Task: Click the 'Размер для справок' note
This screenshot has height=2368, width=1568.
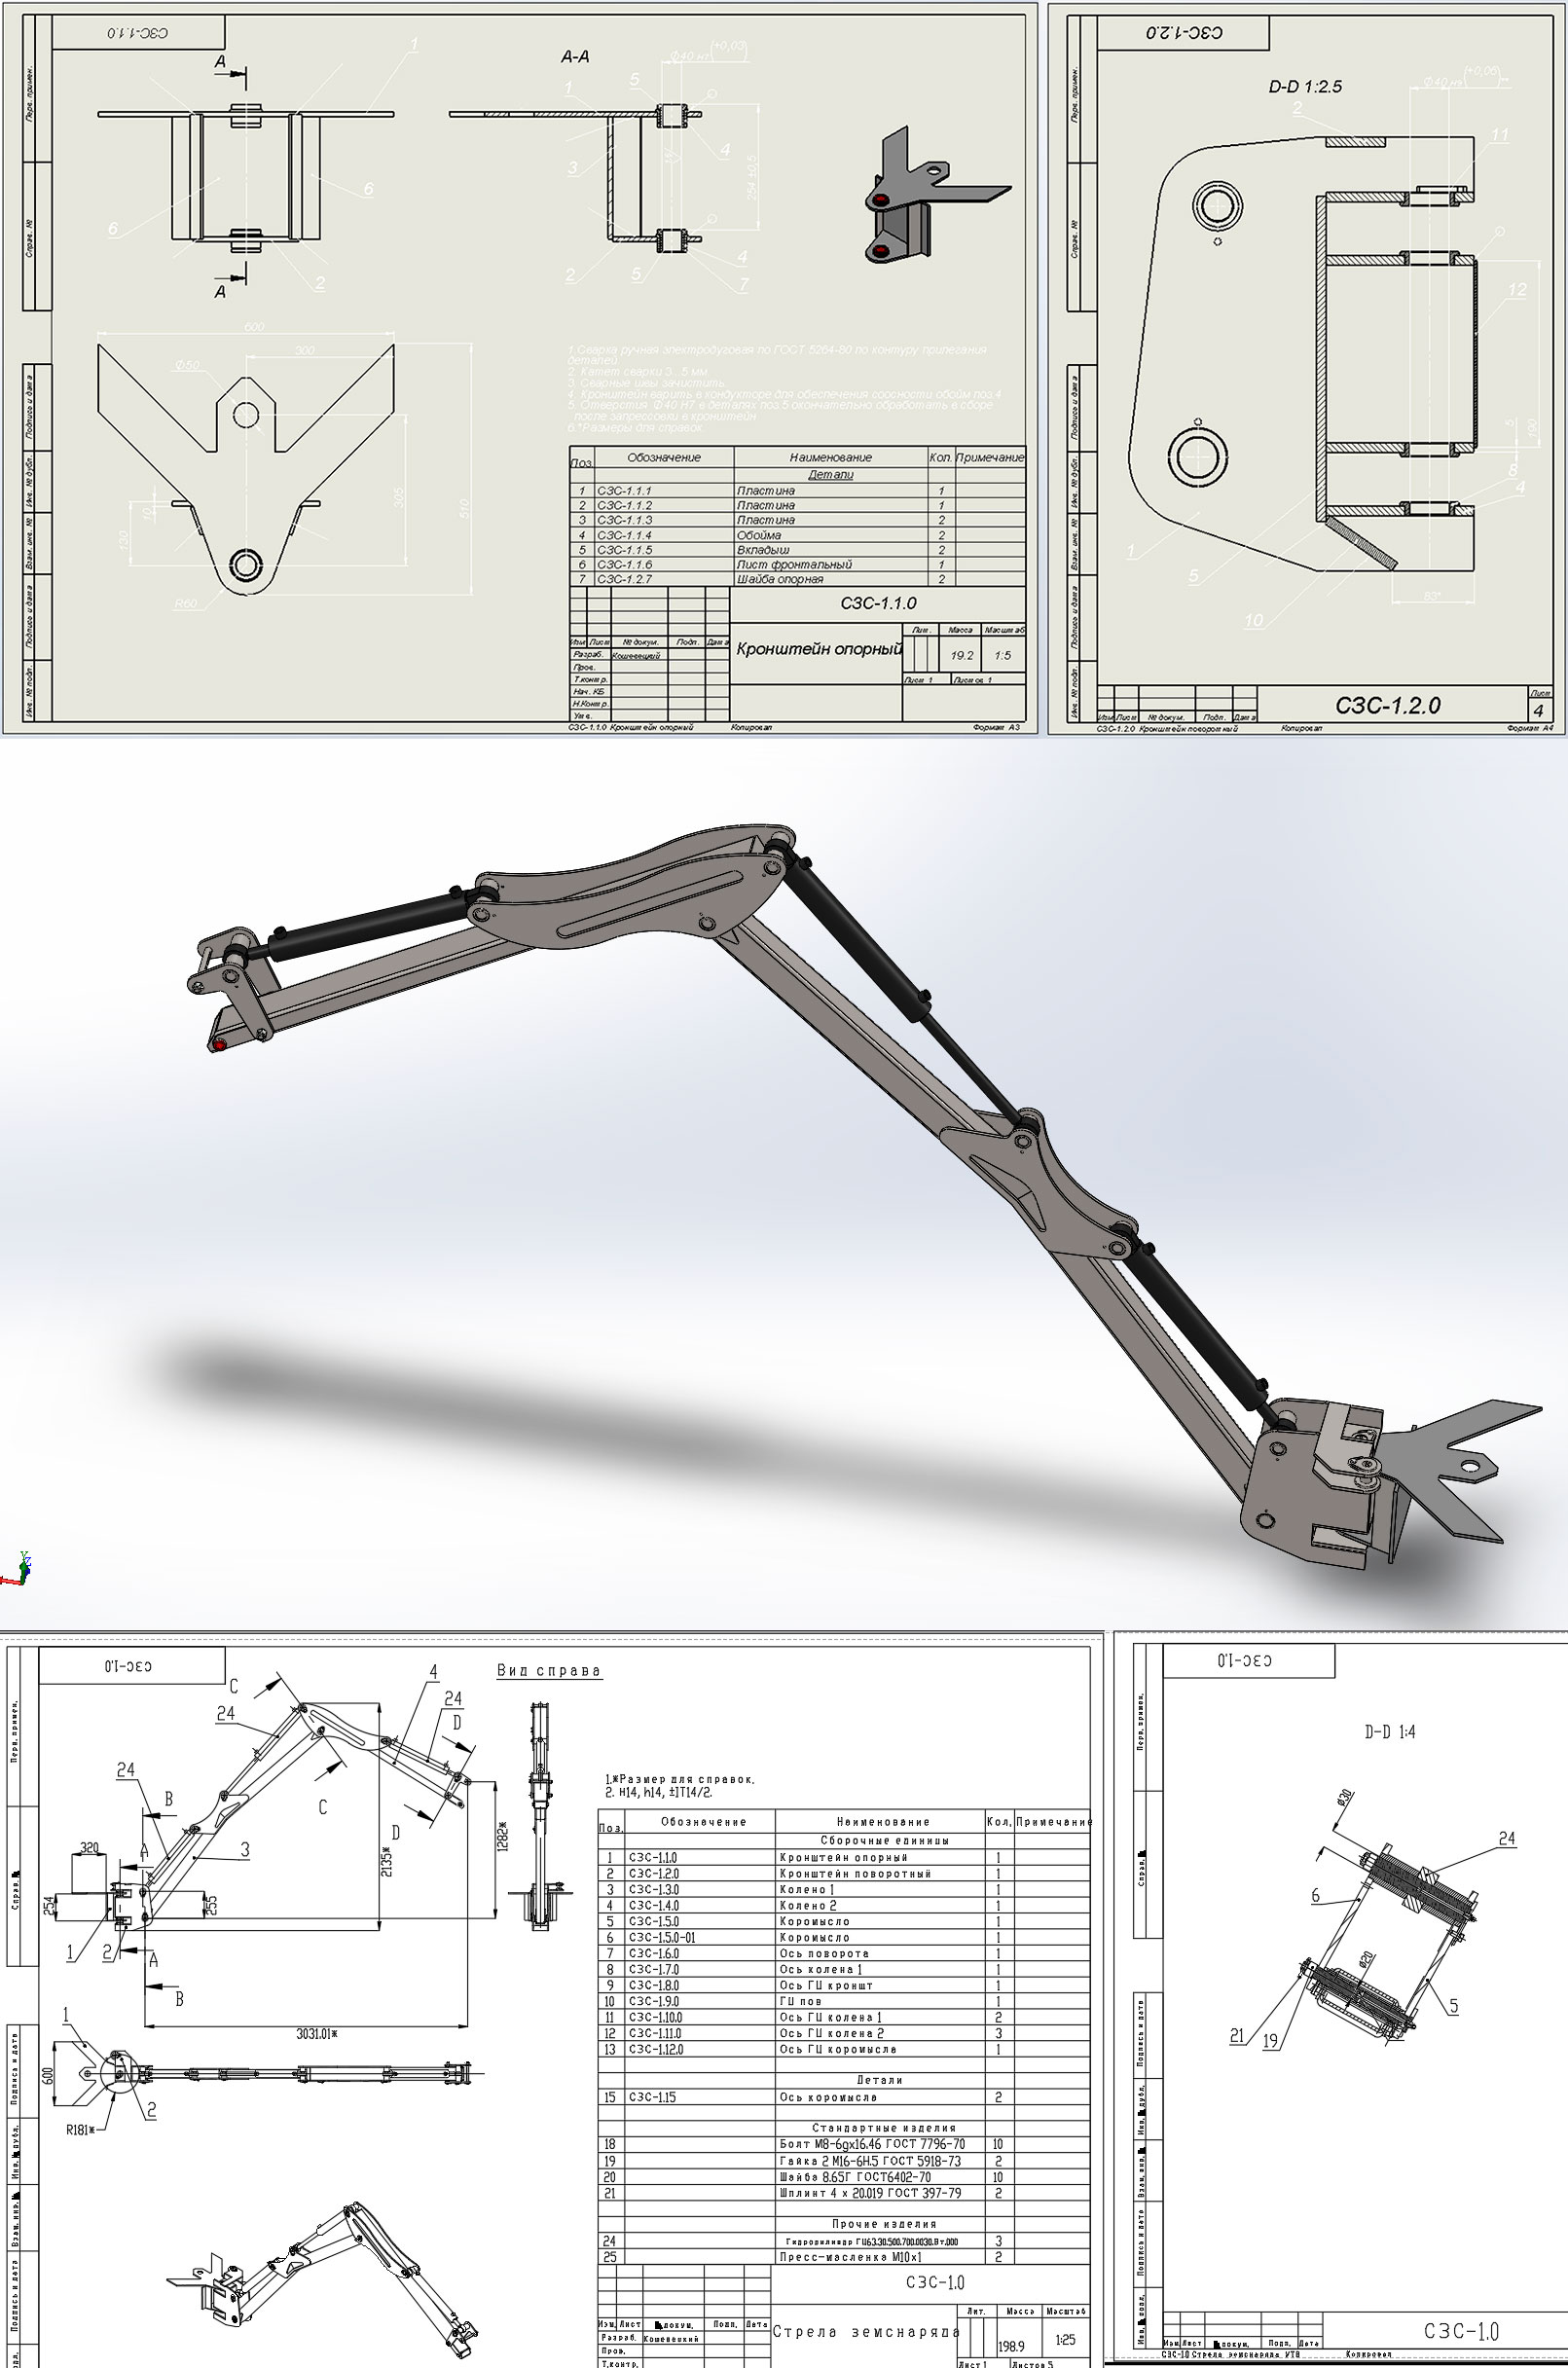Action: pos(680,1780)
